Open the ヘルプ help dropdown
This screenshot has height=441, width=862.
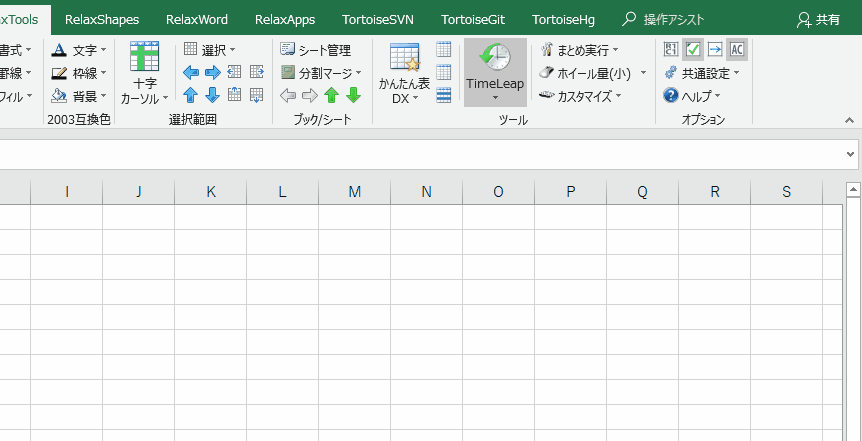pos(692,96)
